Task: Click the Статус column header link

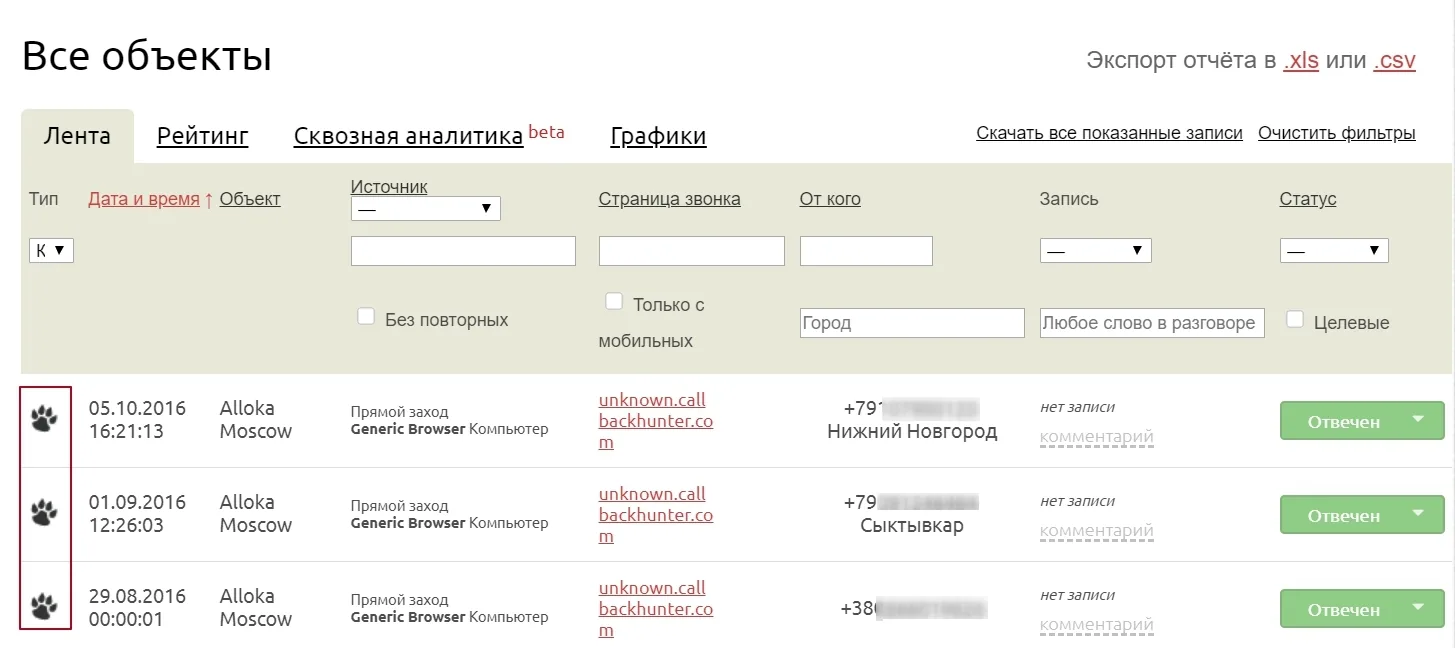Action: (1308, 199)
